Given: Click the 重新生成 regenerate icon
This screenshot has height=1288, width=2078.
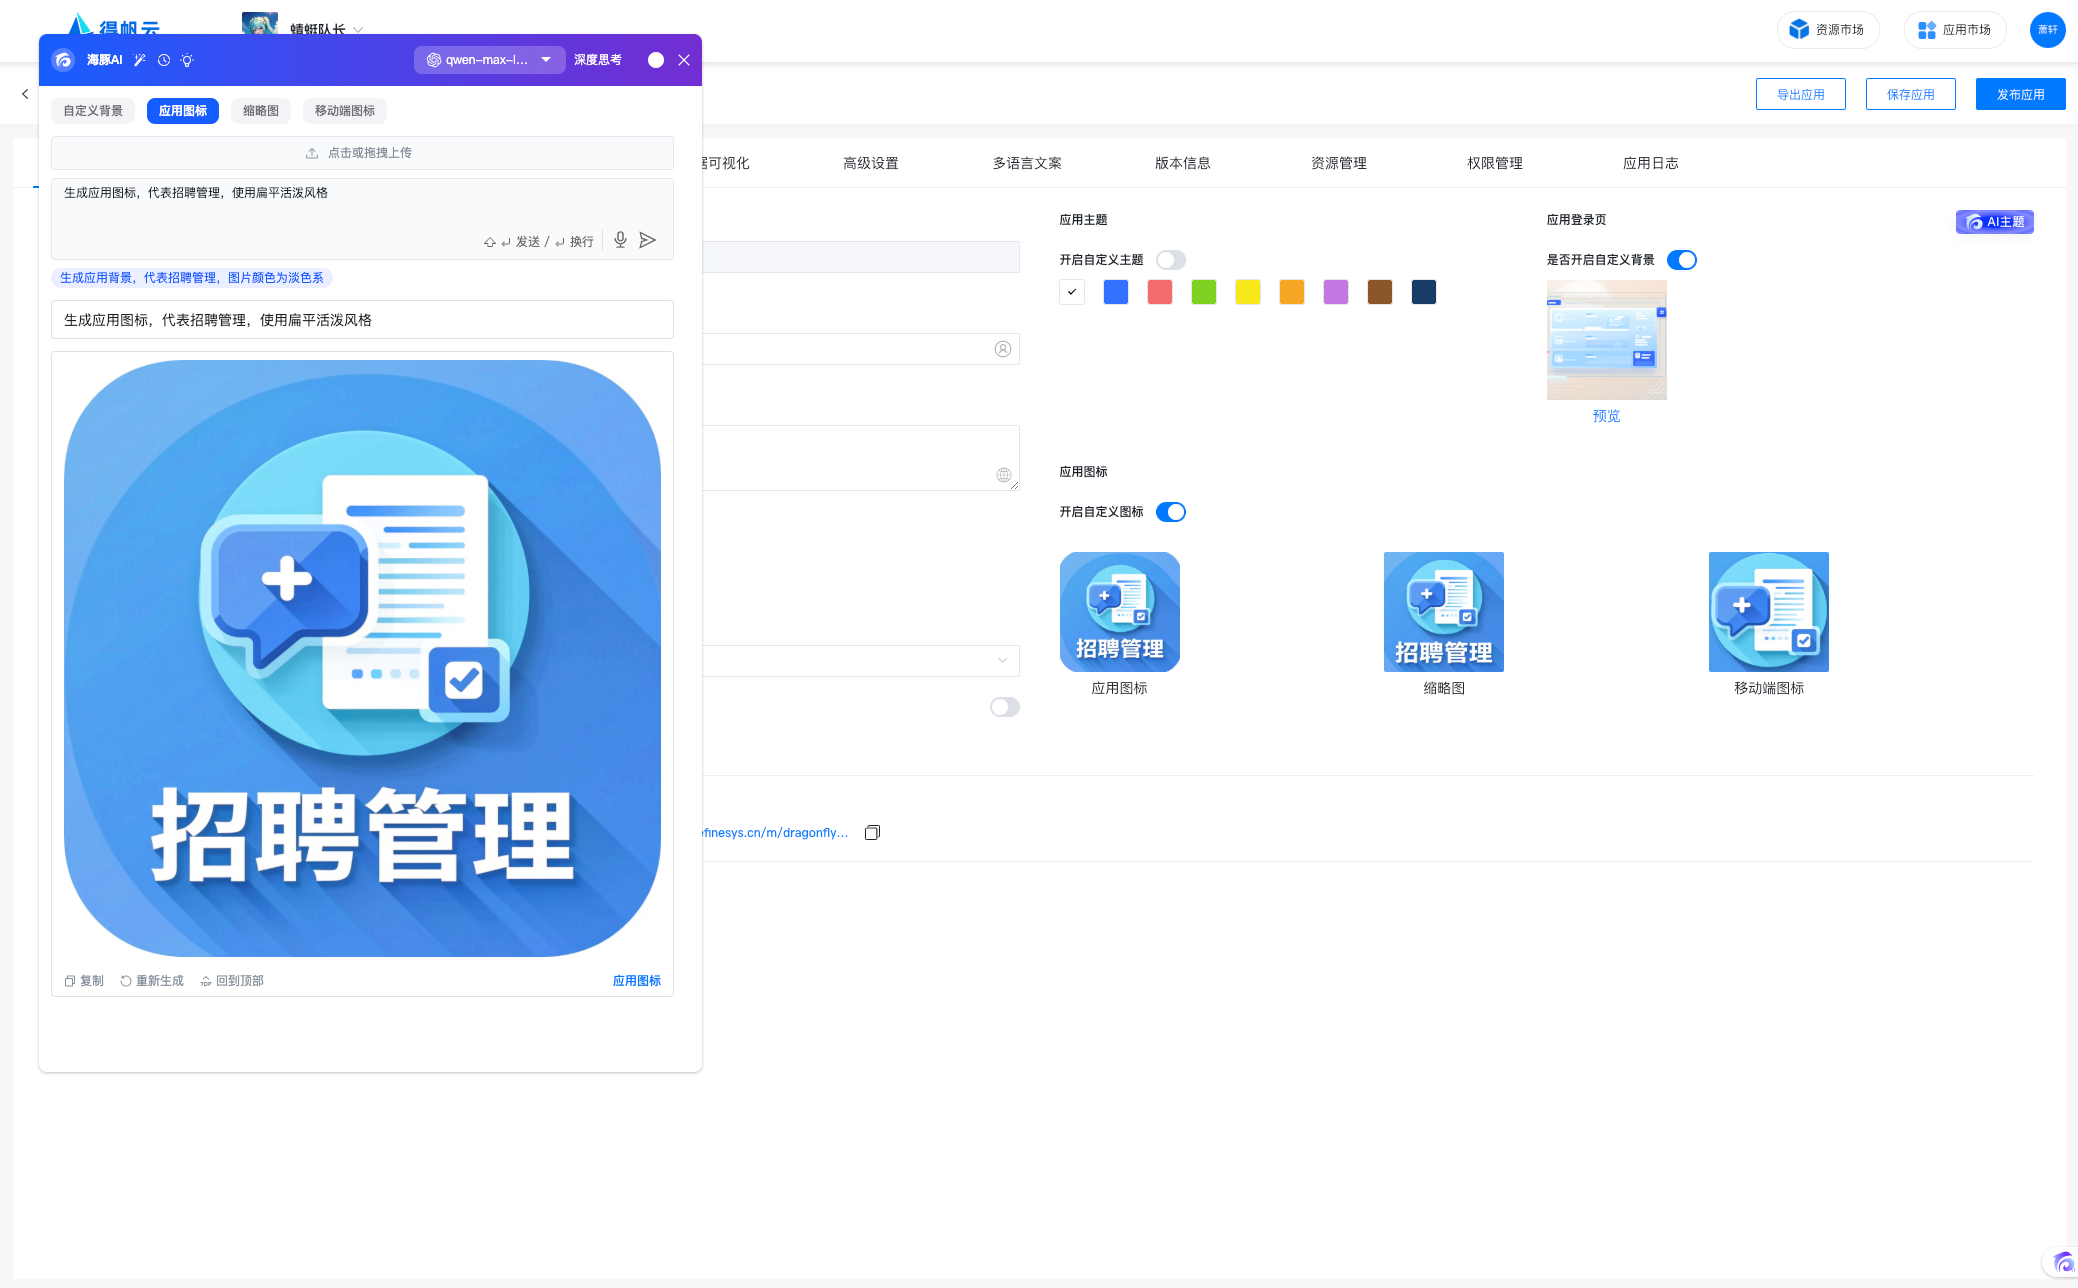Looking at the screenshot, I should pos(126,981).
